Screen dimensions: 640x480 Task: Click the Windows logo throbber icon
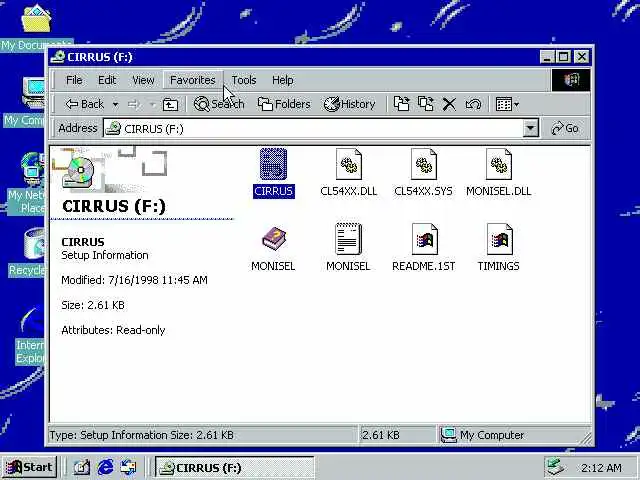pyautogui.click(x=571, y=80)
